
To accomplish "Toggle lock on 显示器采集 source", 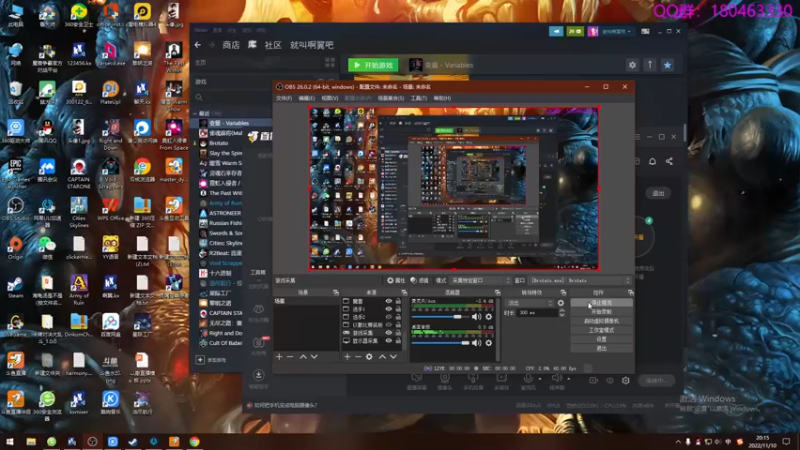I will [x=398, y=340].
